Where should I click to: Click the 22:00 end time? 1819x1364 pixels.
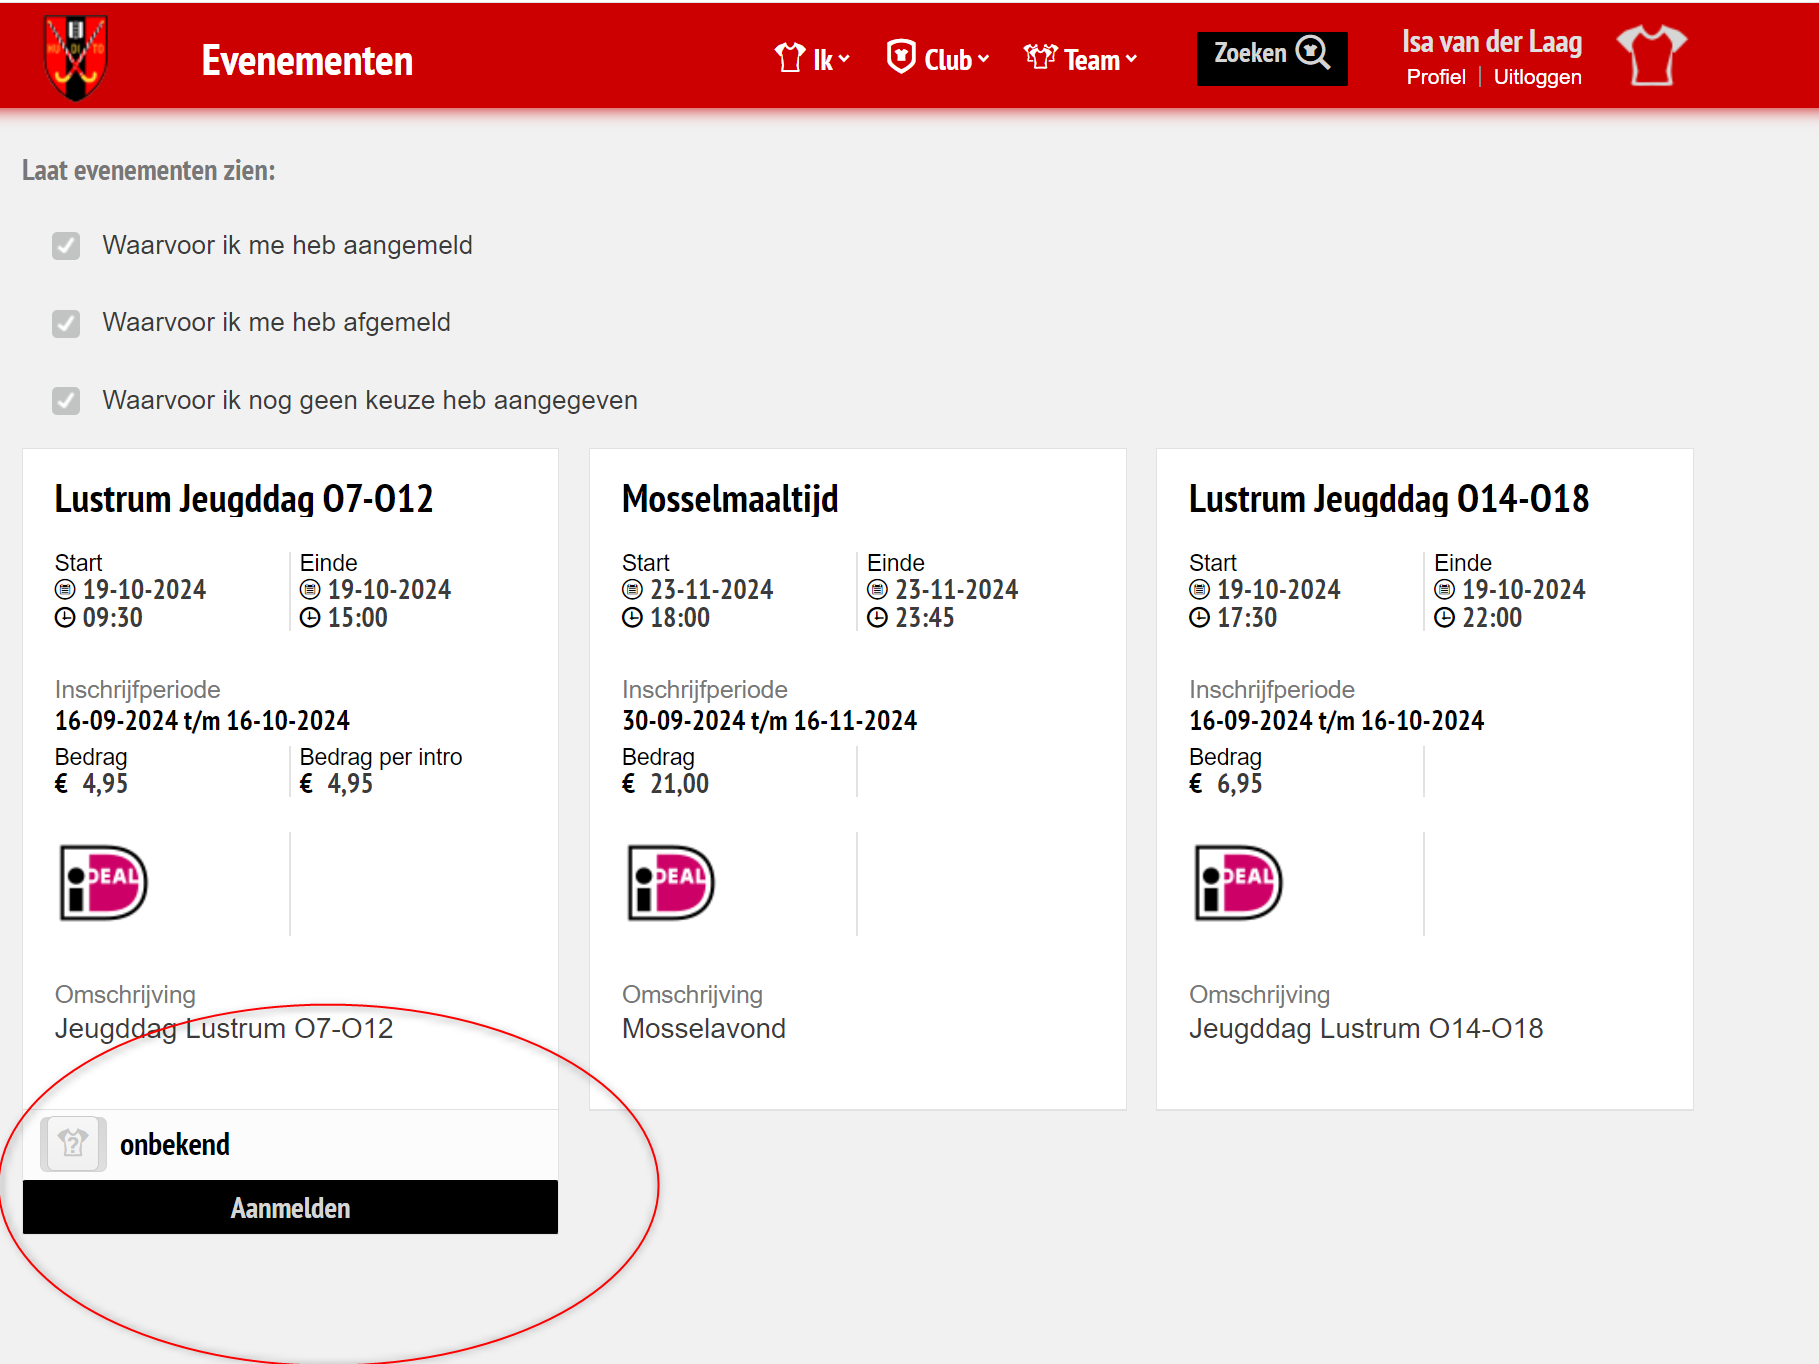coord(1492,618)
